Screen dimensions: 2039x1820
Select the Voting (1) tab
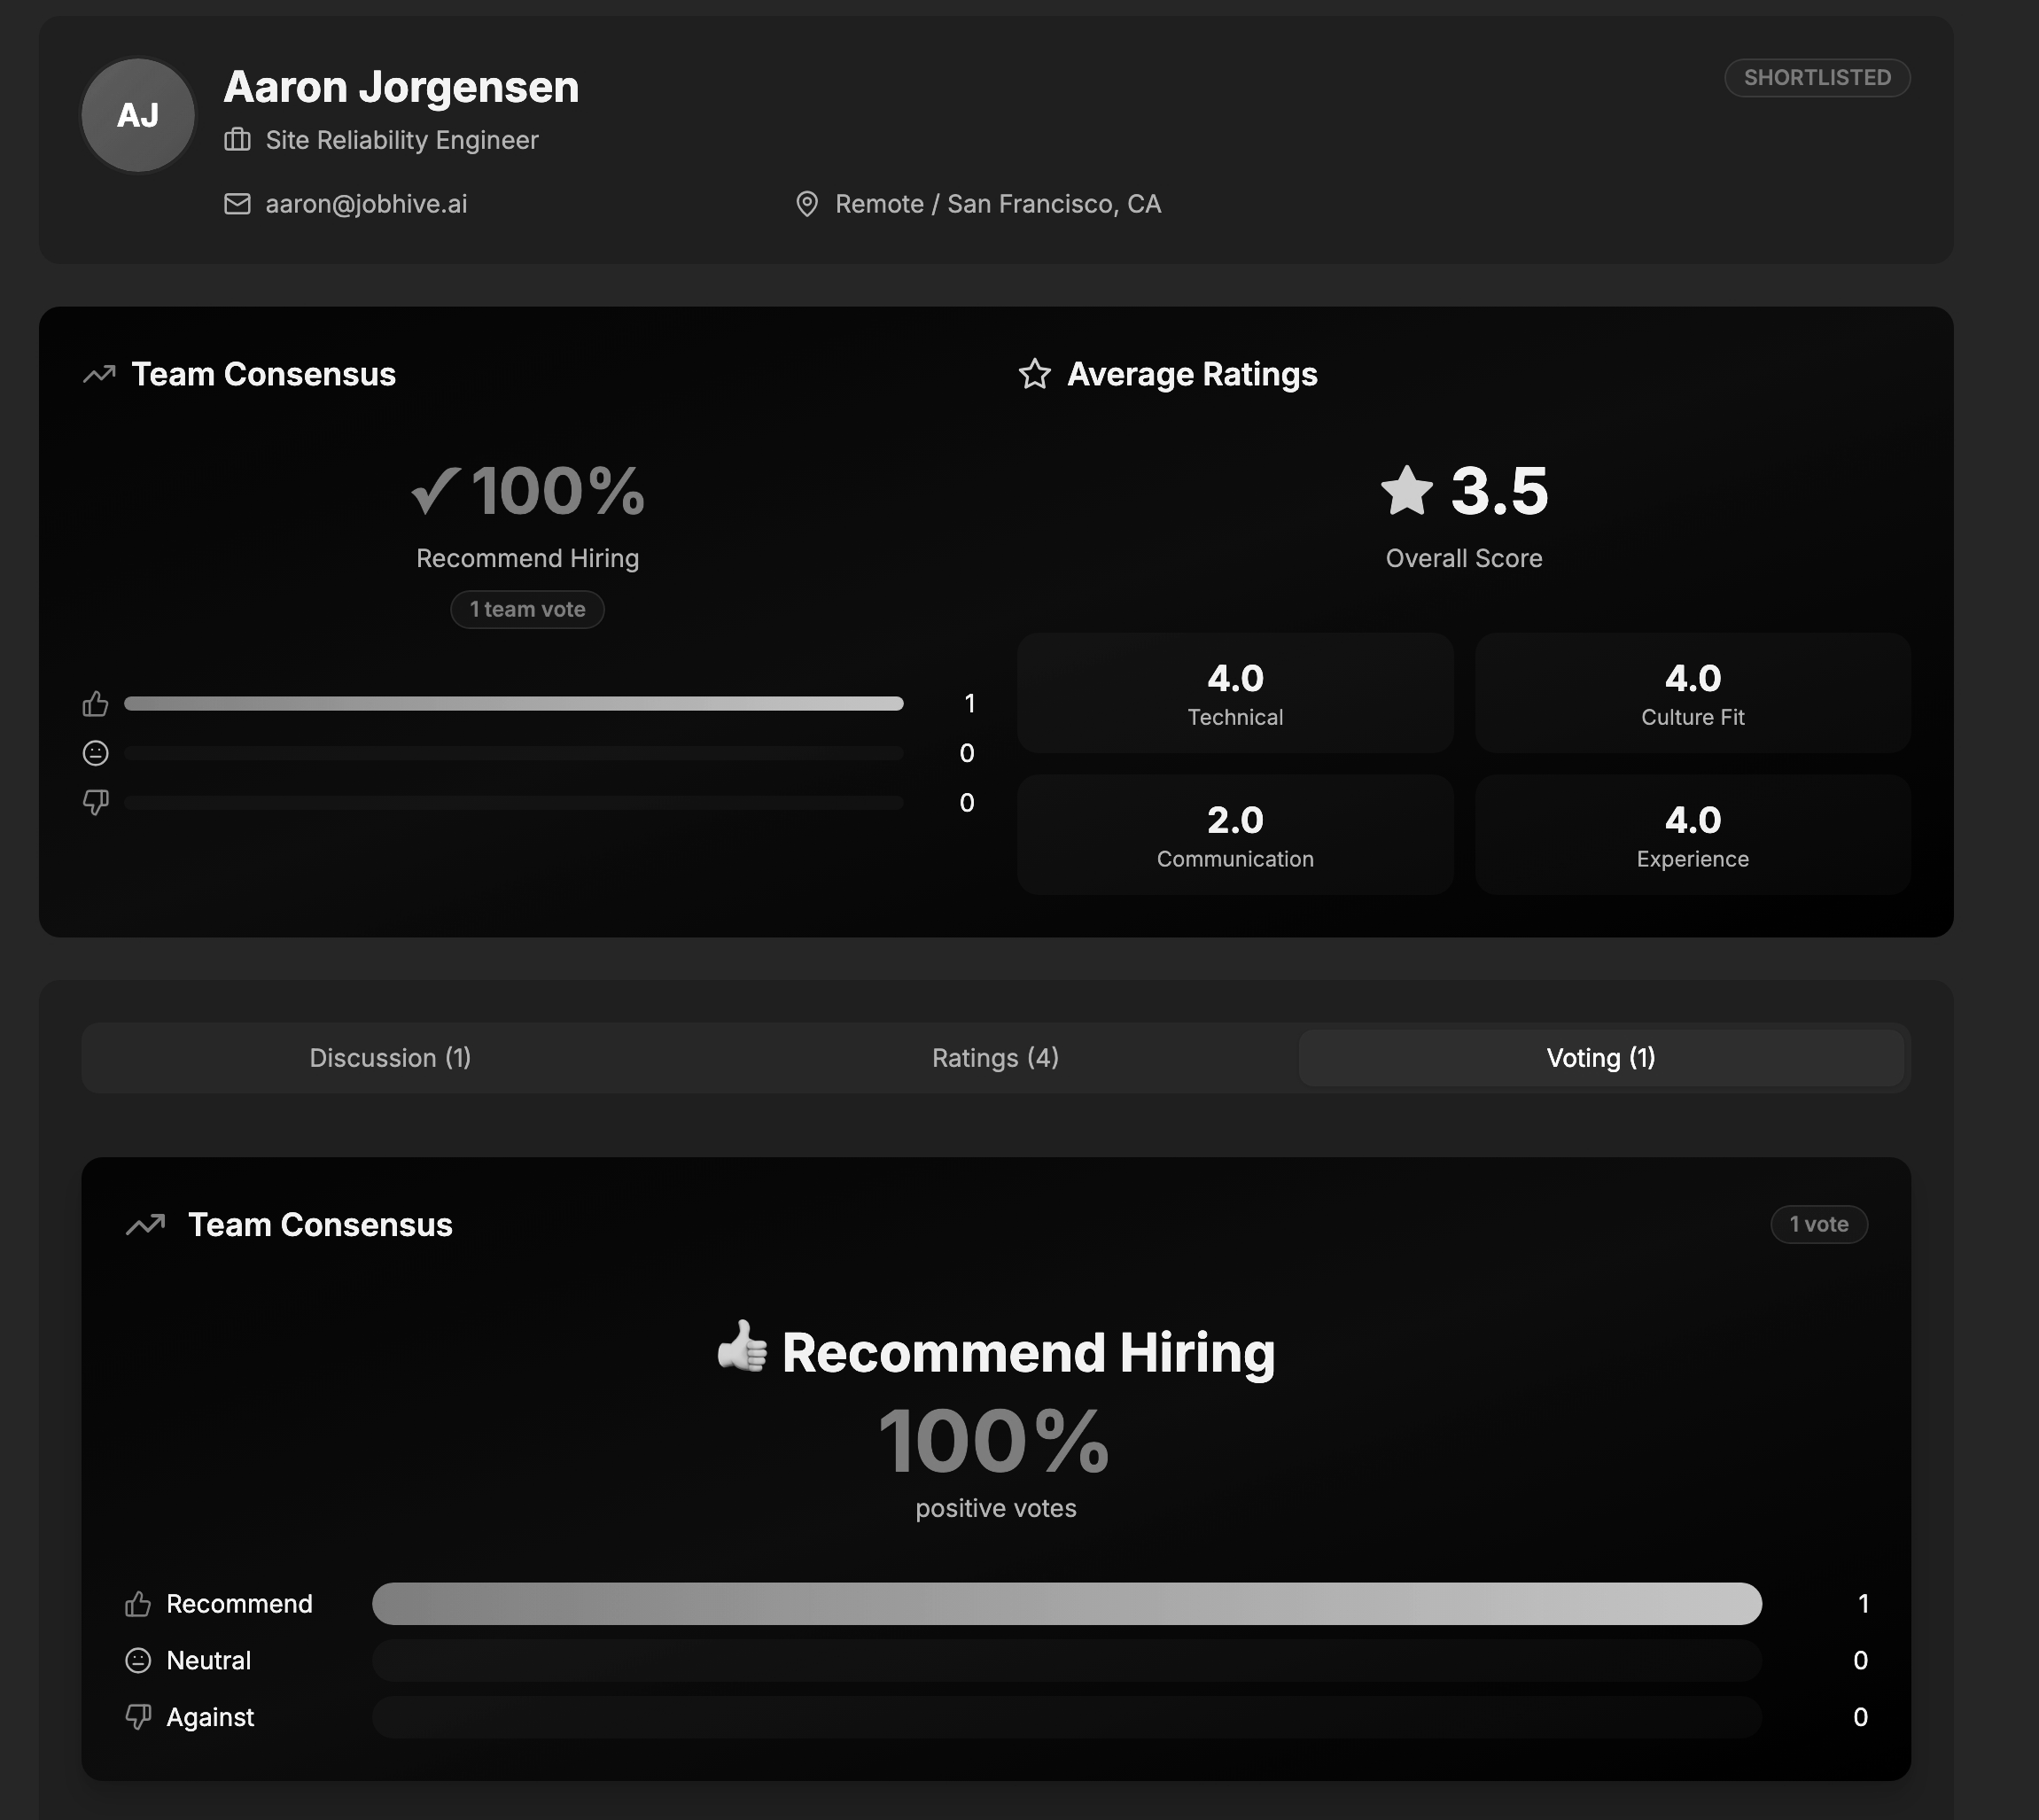(1600, 1058)
